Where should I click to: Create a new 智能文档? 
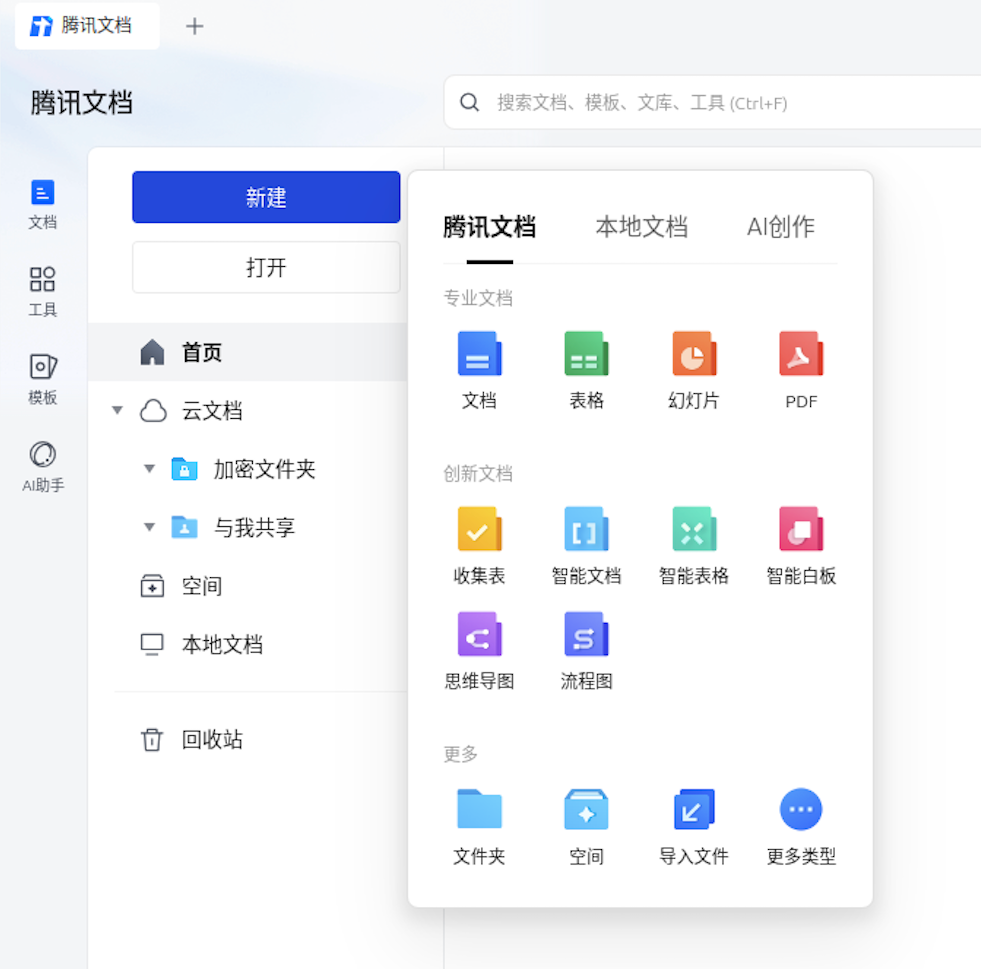point(586,545)
